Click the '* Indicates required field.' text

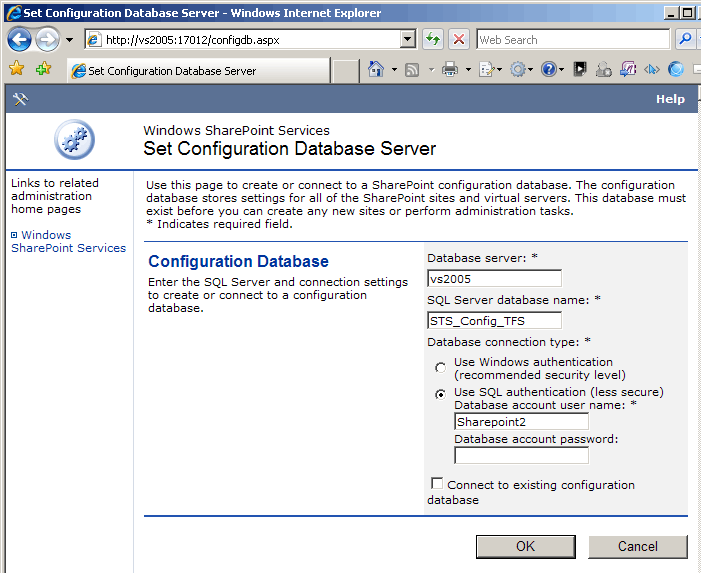tap(219, 224)
